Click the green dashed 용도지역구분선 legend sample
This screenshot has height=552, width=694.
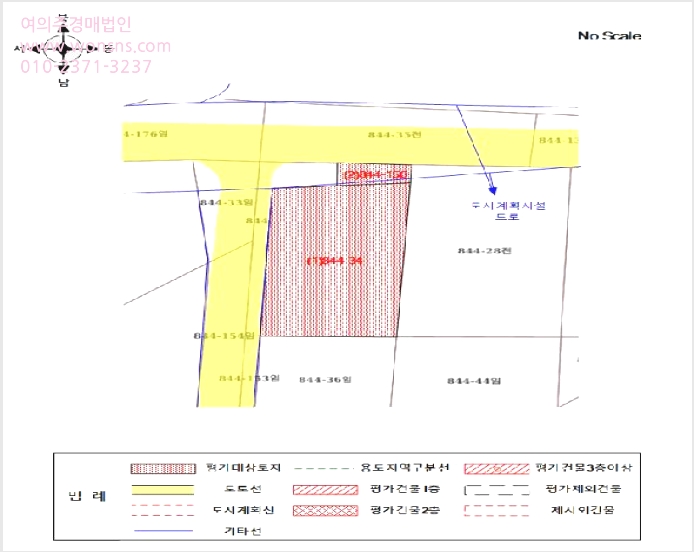tap(324, 468)
